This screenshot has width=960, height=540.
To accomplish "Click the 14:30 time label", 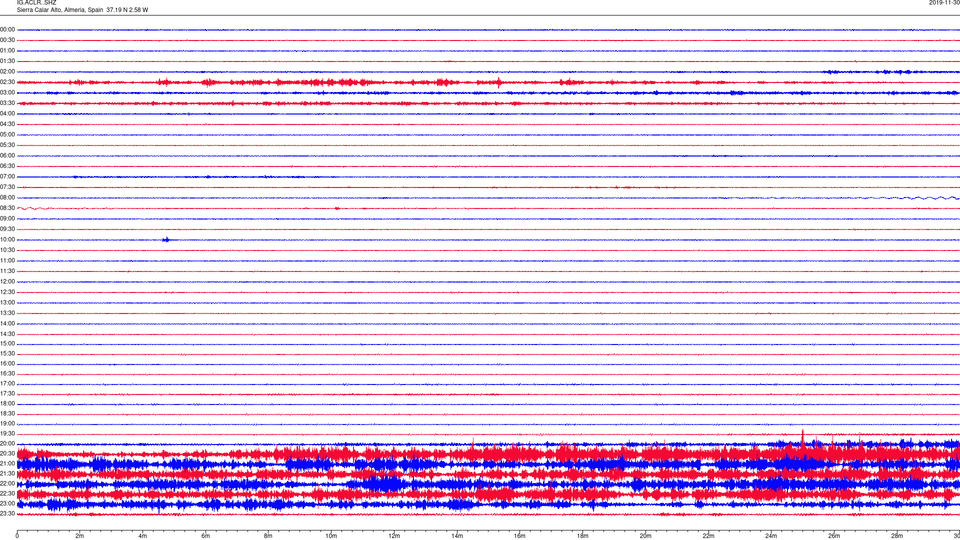I will click(x=7, y=334).
